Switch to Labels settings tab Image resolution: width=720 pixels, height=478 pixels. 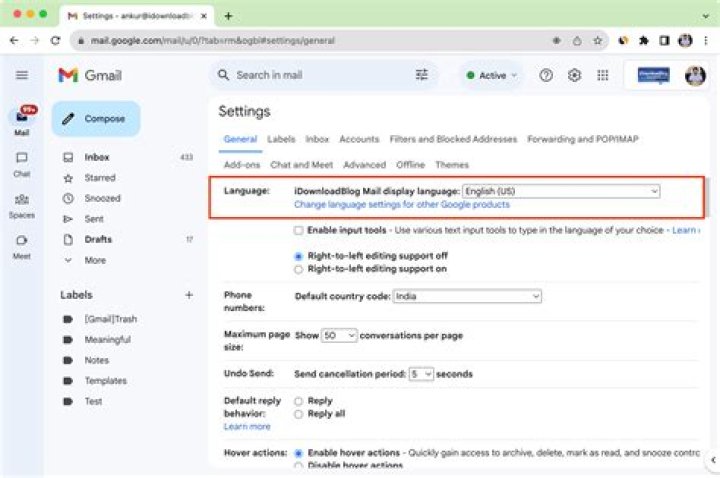pos(281,139)
